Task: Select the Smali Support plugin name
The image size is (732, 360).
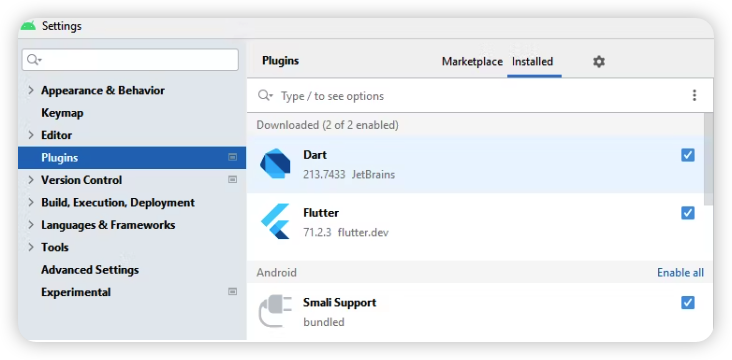Action: click(339, 303)
